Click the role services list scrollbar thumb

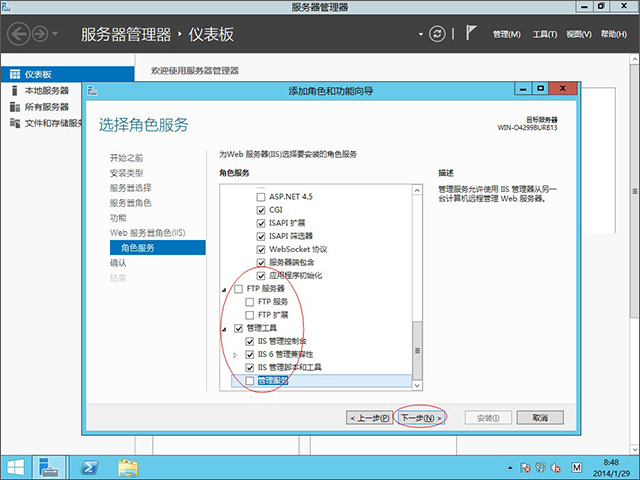click(x=417, y=351)
